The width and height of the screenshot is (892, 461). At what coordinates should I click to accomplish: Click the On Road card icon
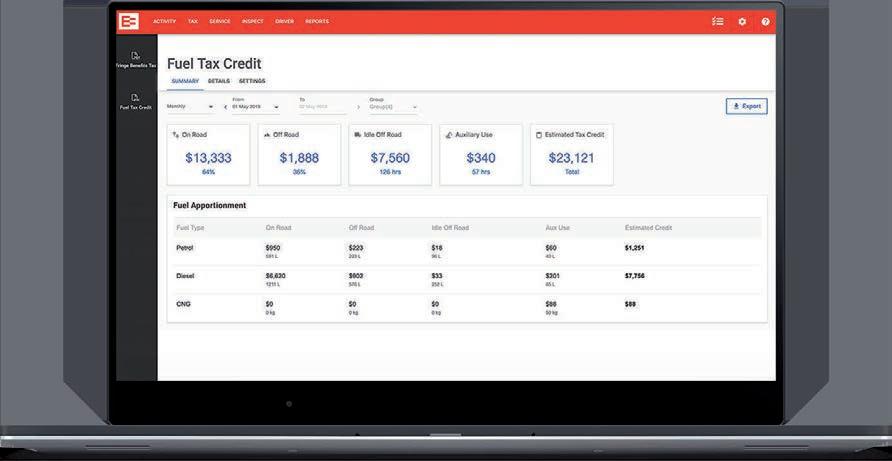(x=176, y=135)
